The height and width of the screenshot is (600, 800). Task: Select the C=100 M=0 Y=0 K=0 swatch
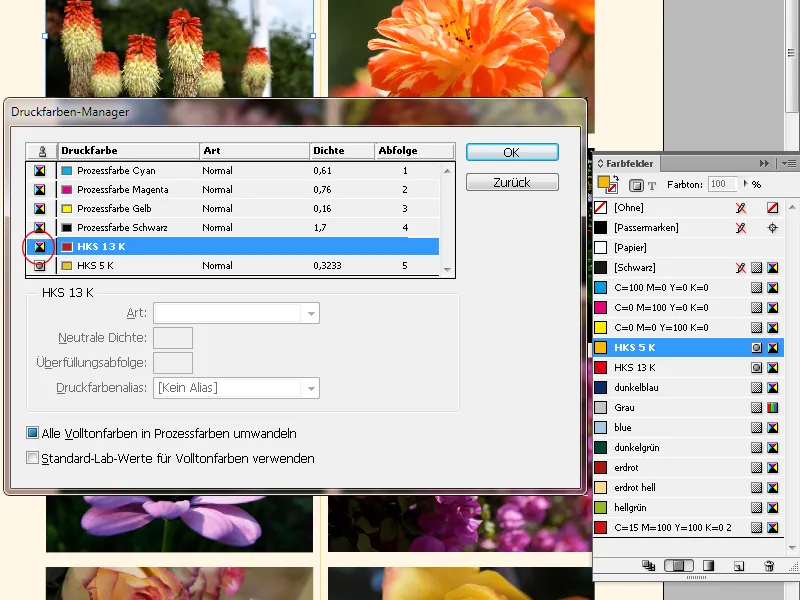[665, 287]
